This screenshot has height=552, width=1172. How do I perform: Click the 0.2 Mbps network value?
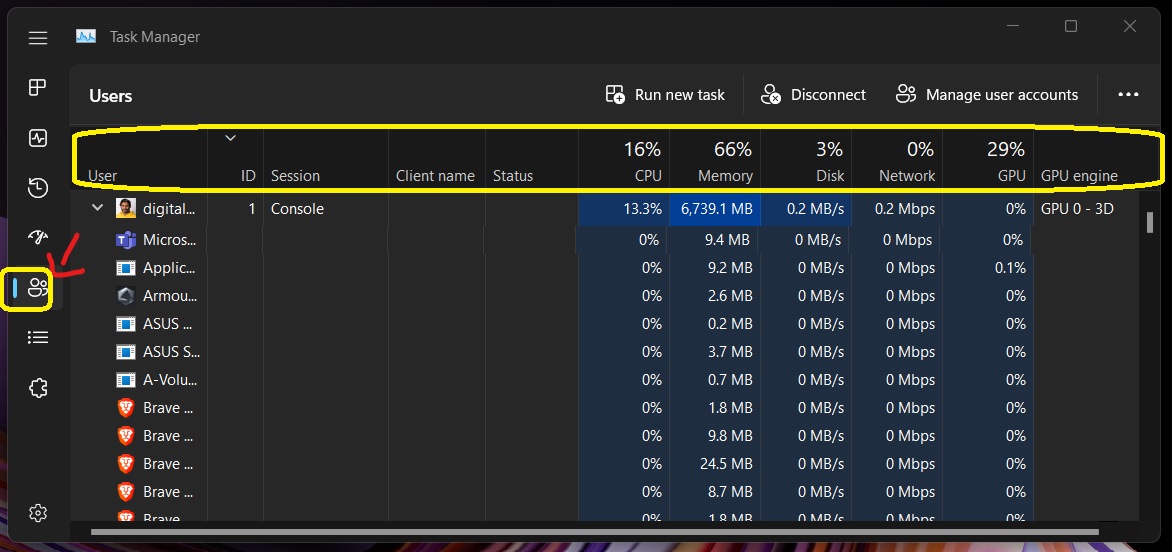coord(905,209)
